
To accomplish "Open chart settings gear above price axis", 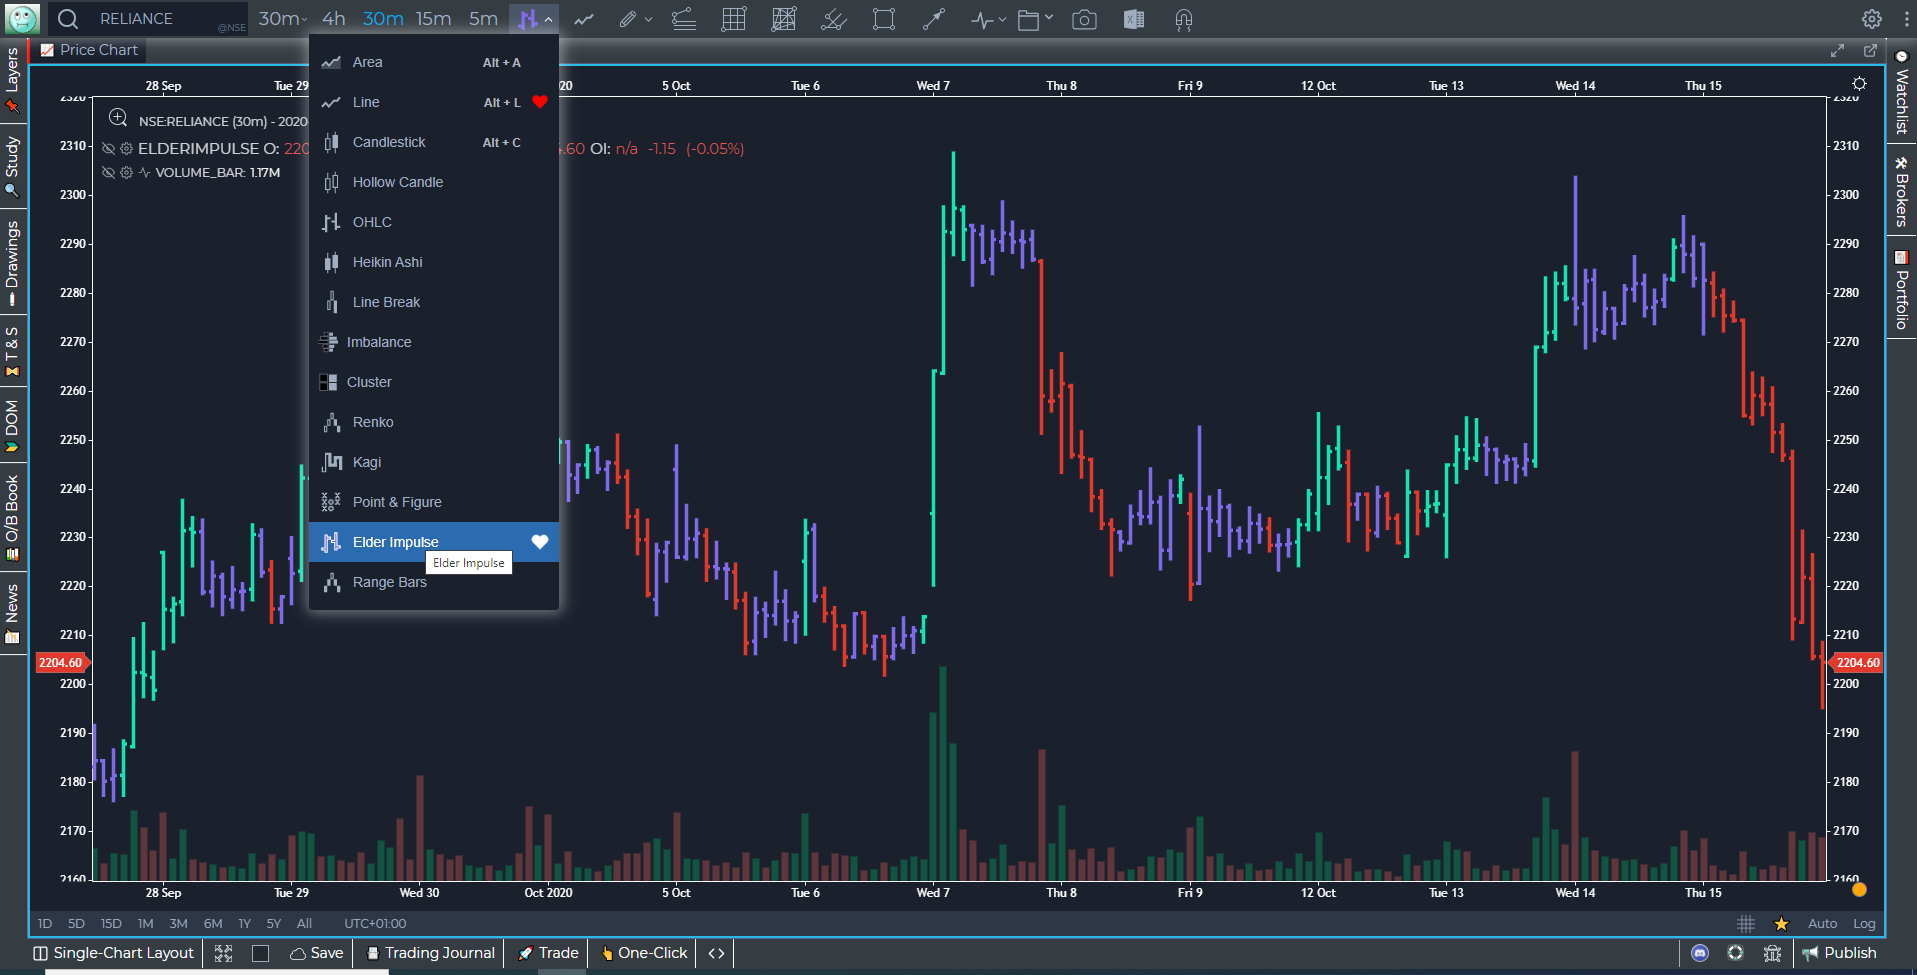I will pos(1859,84).
